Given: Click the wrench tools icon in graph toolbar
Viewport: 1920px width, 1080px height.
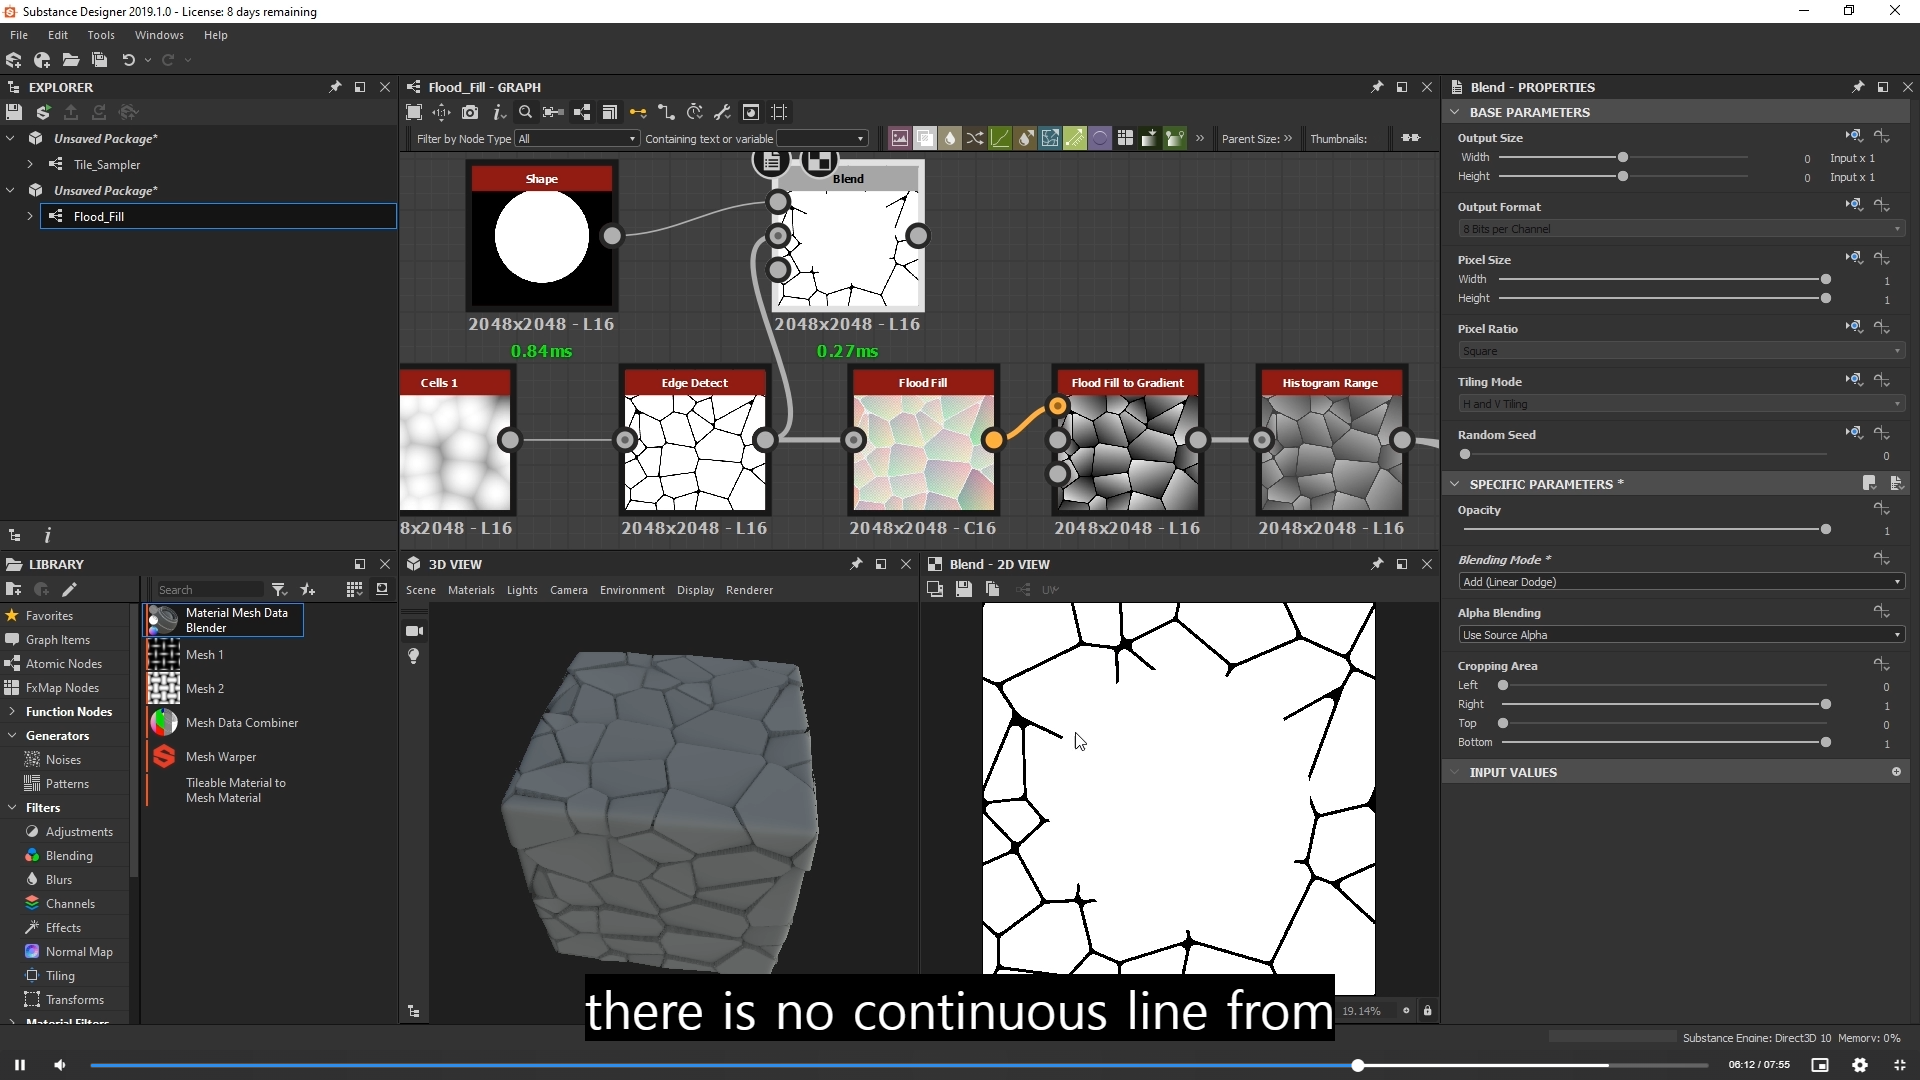Looking at the screenshot, I should 722,112.
